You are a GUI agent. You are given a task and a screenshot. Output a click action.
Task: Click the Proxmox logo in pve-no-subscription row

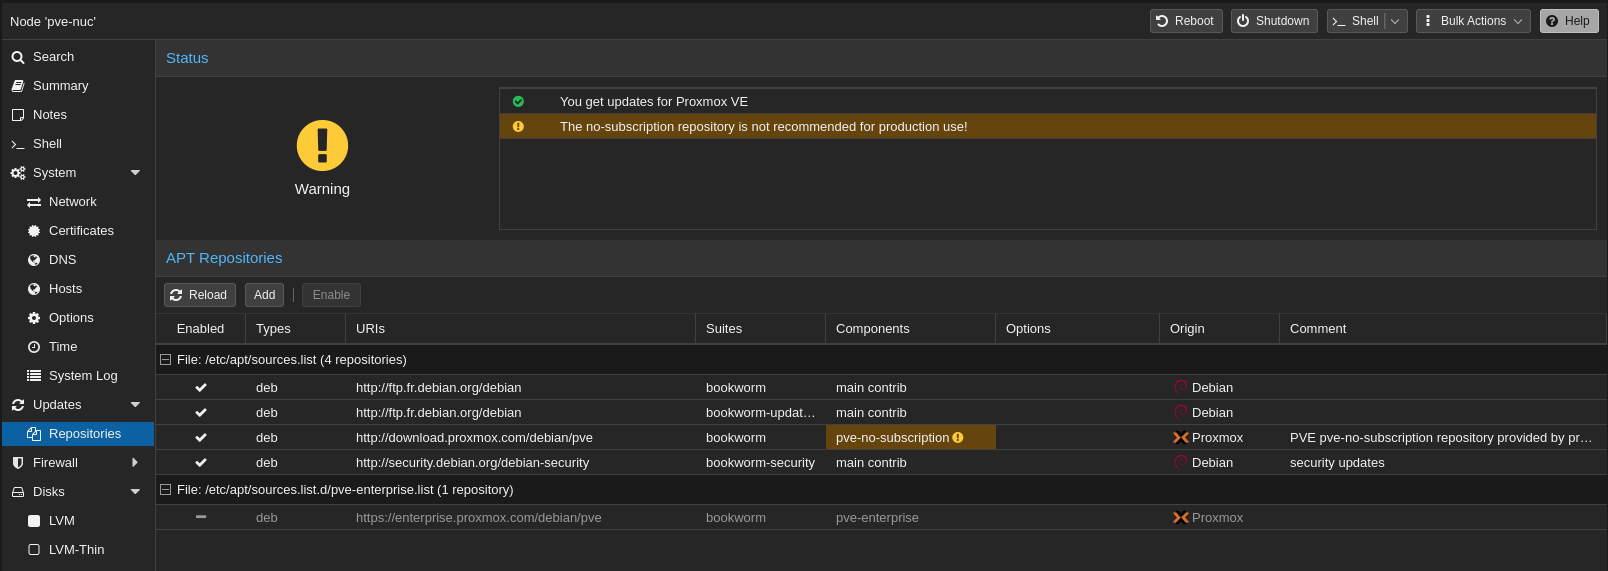1181,437
